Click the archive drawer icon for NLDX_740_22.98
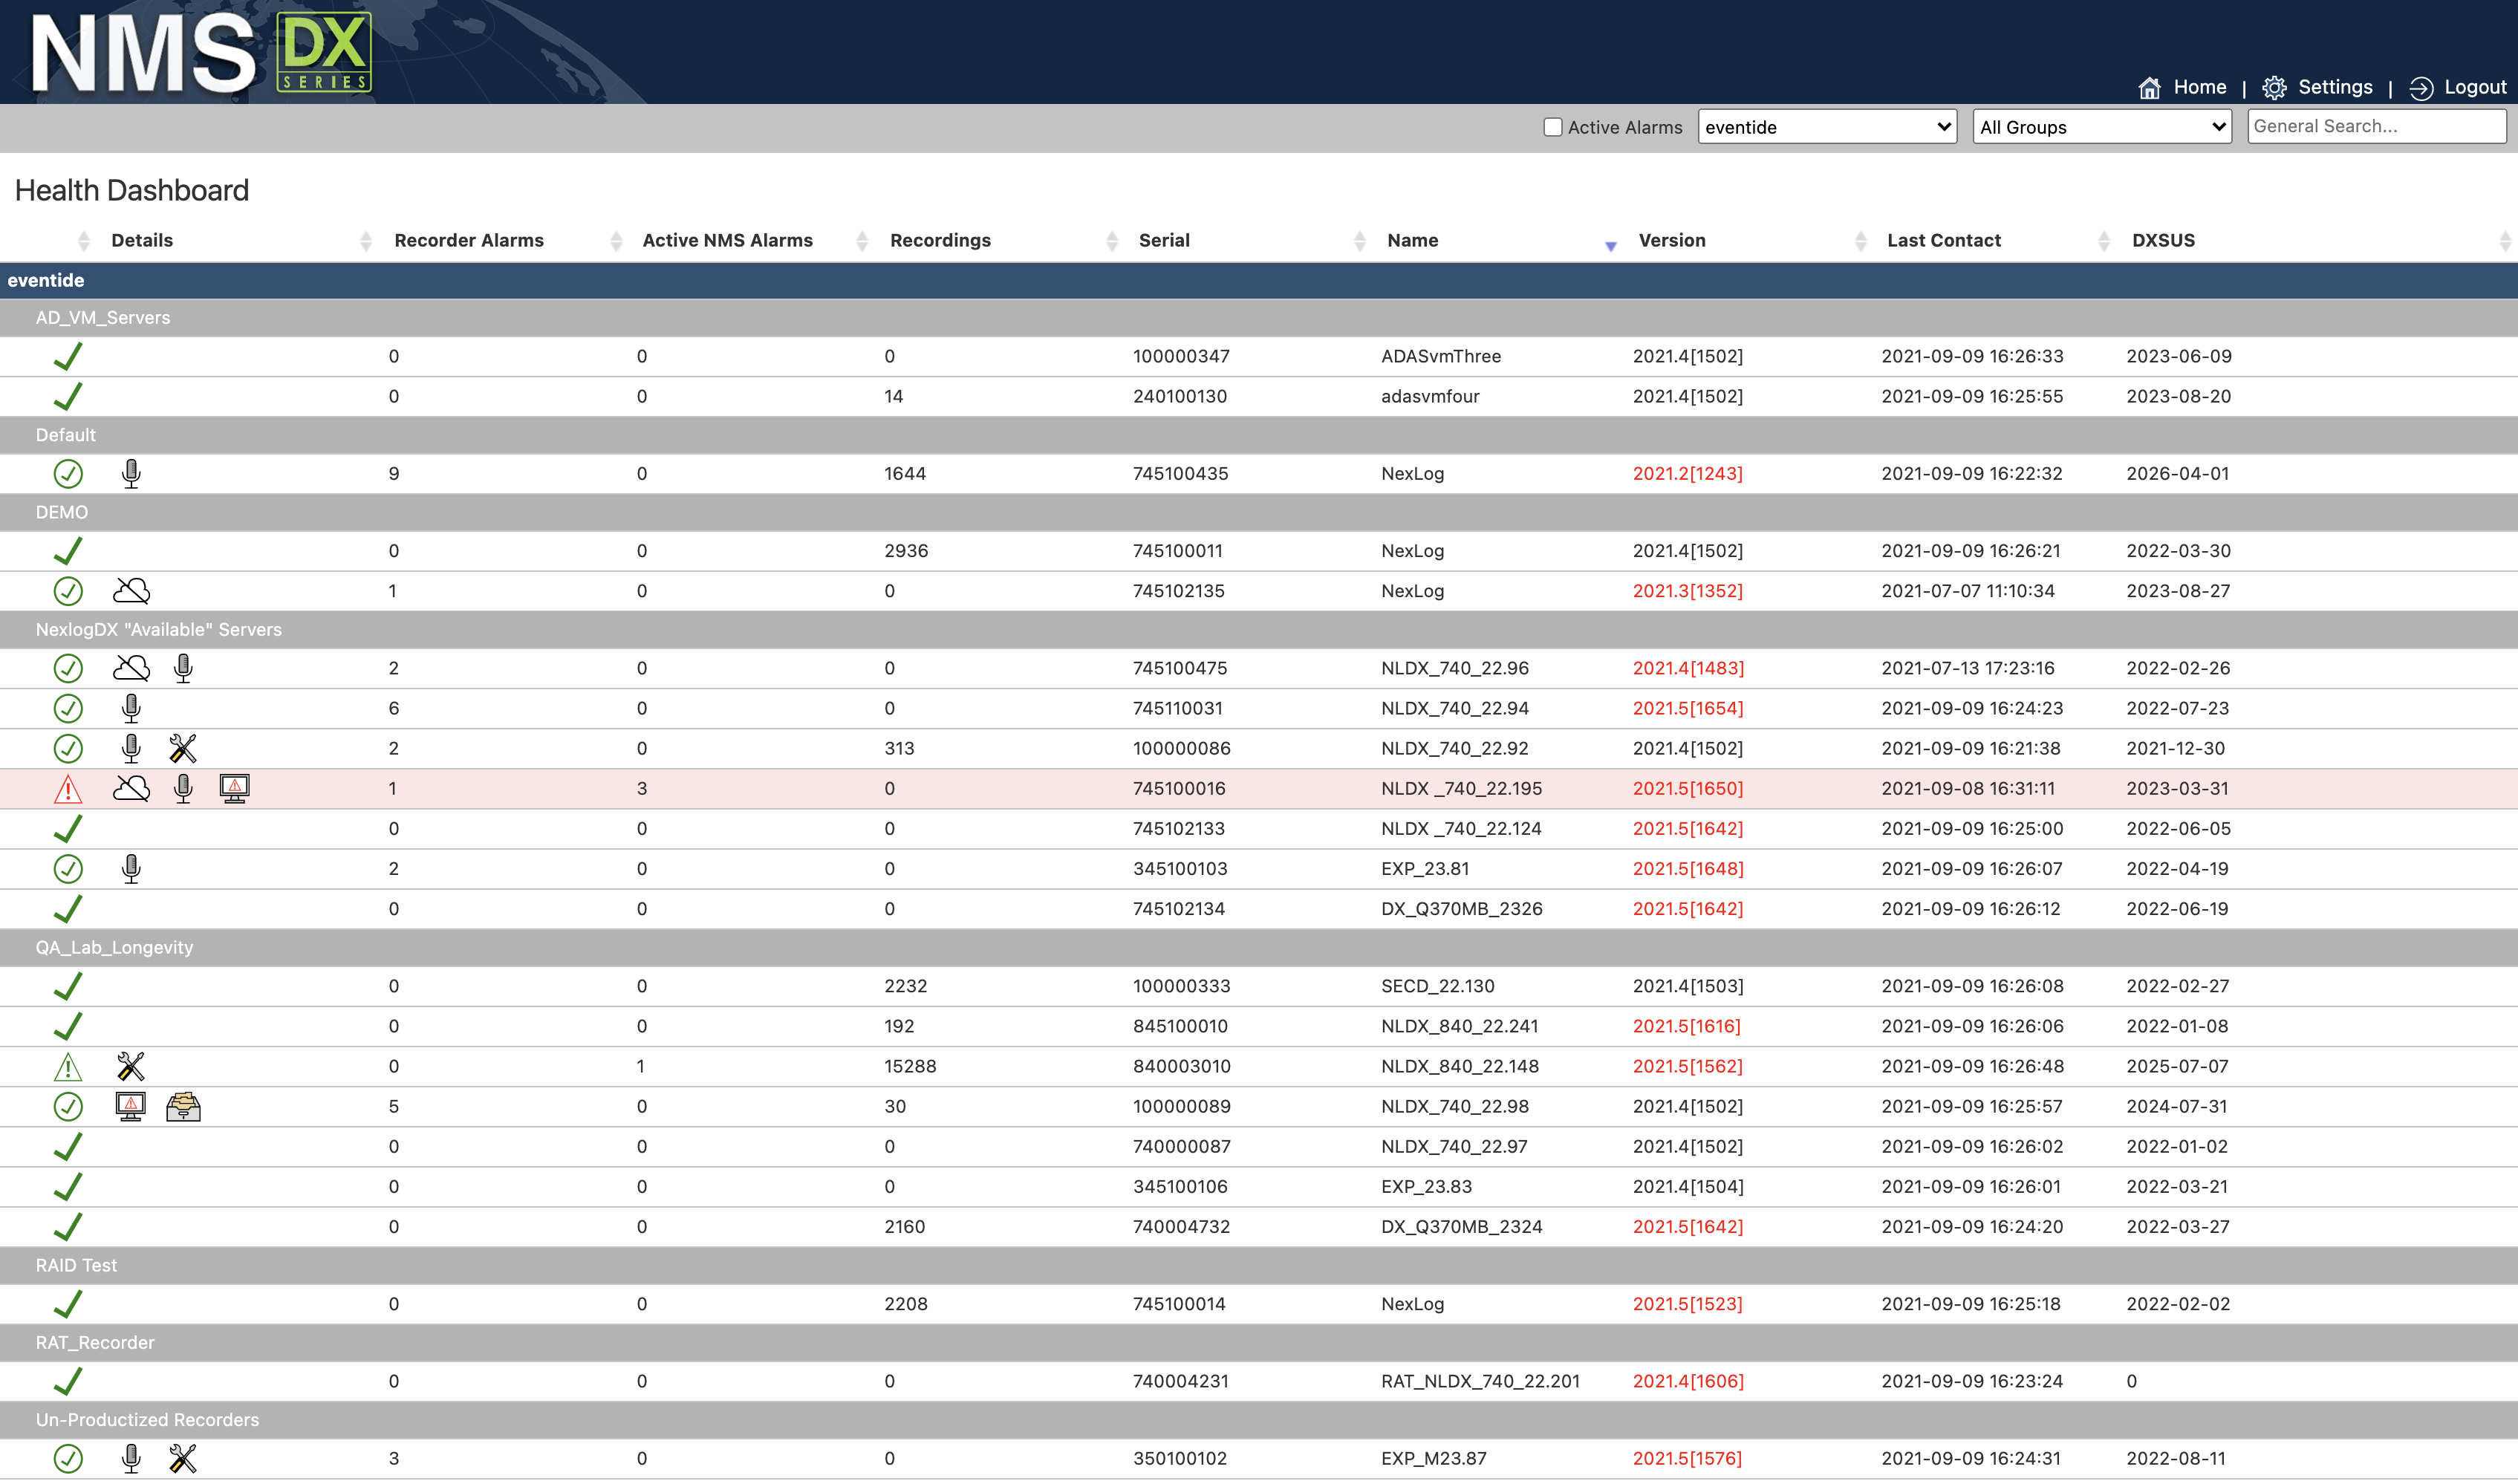This screenshot has width=2518, height=1484. click(183, 1107)
